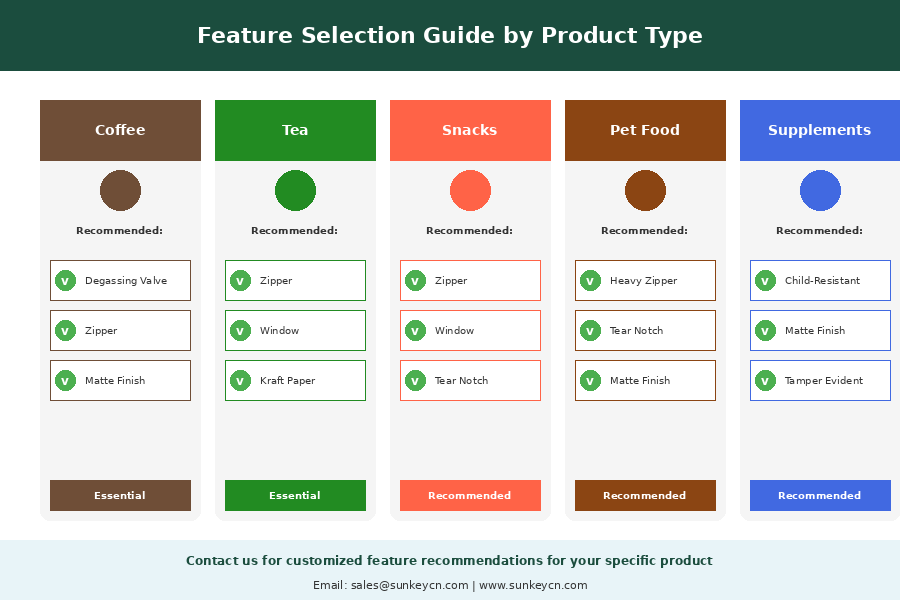The image size is (900, 600).
Task: Select the Coffee column header
Action: coord(120,130)
